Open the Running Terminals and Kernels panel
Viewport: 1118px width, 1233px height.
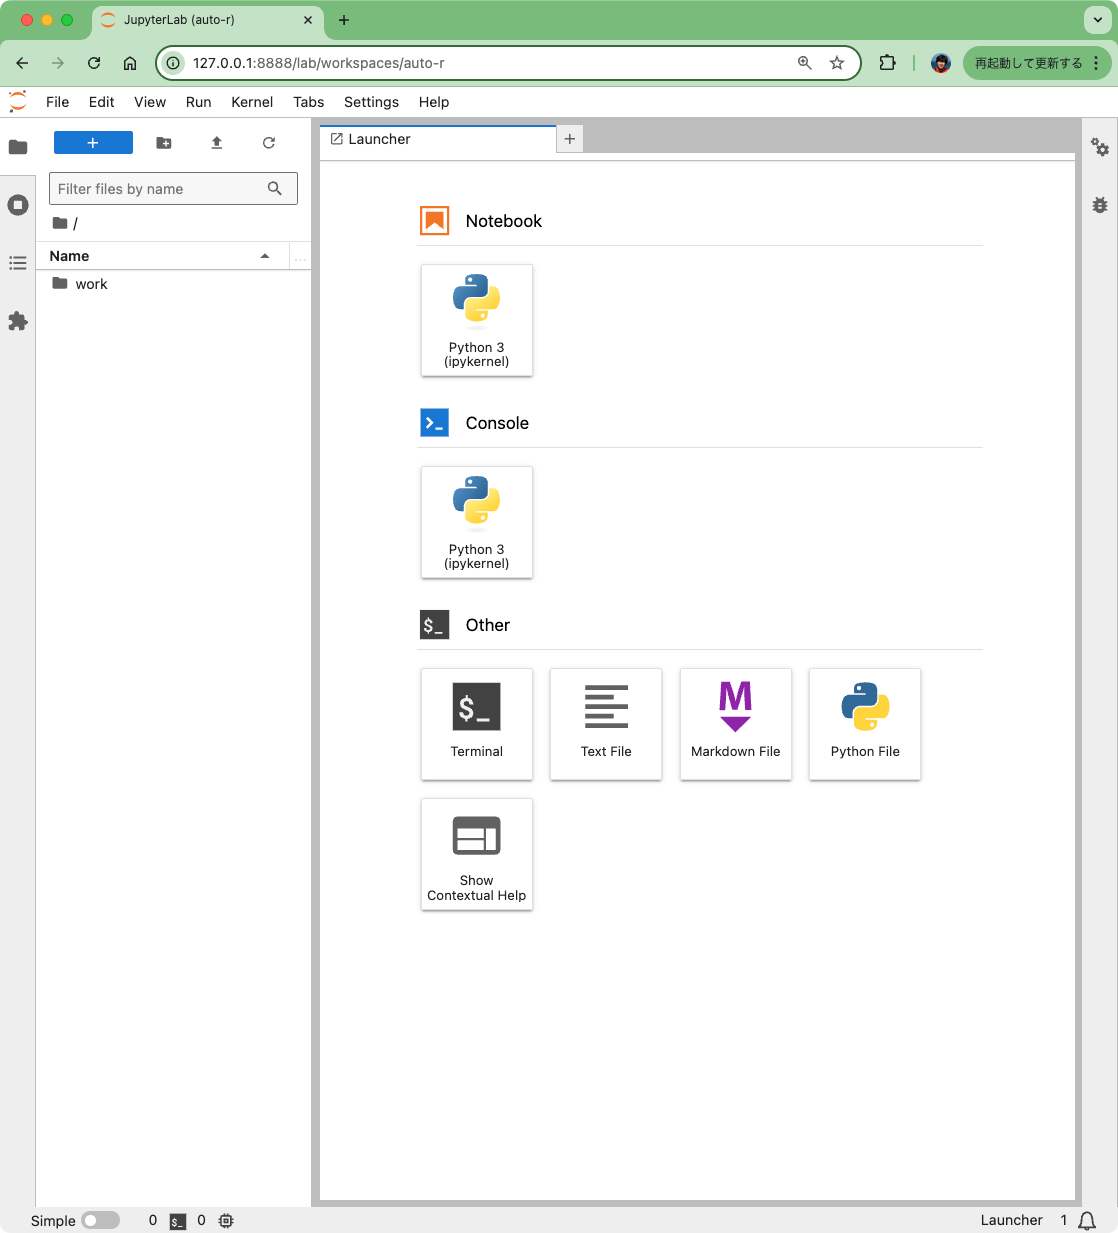point(18,205)
